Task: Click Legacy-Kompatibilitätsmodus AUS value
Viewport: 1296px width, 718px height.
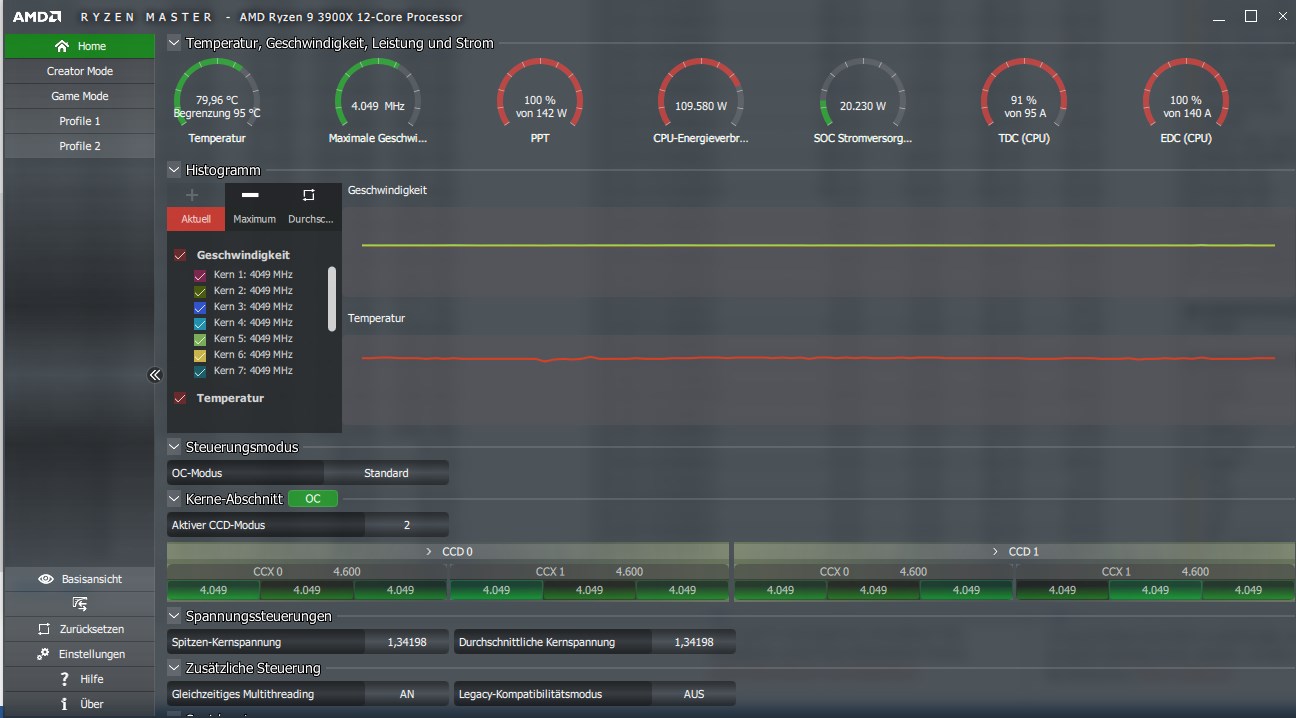Action: tap(694, 694)
